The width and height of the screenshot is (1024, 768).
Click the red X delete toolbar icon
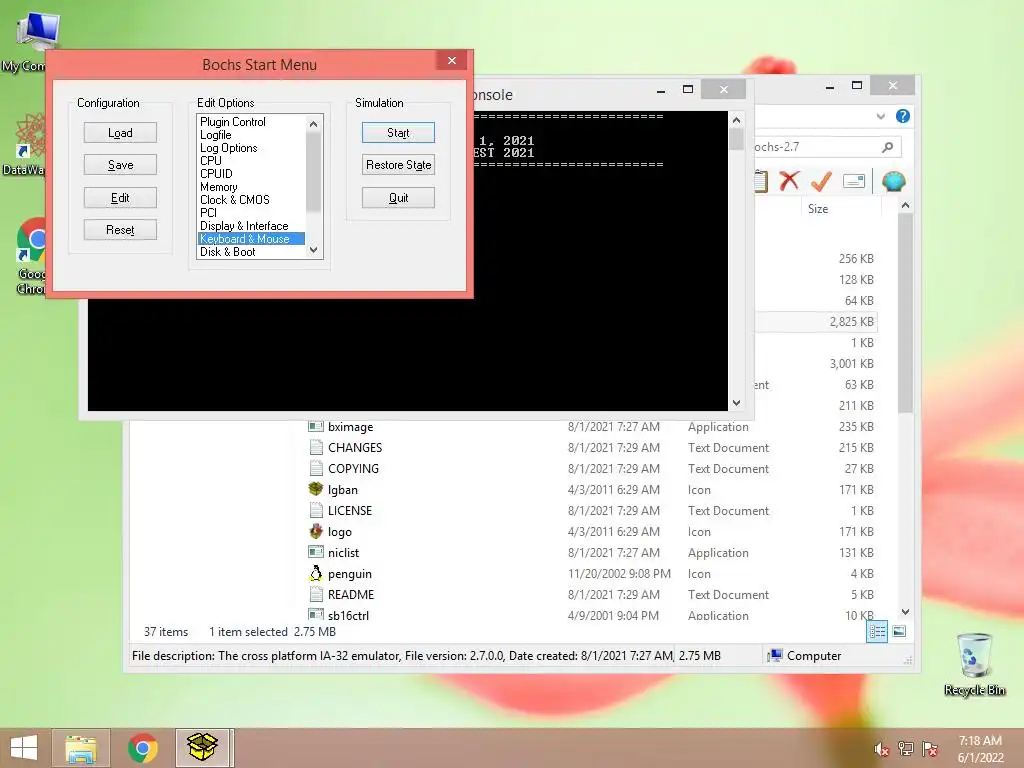789,180
